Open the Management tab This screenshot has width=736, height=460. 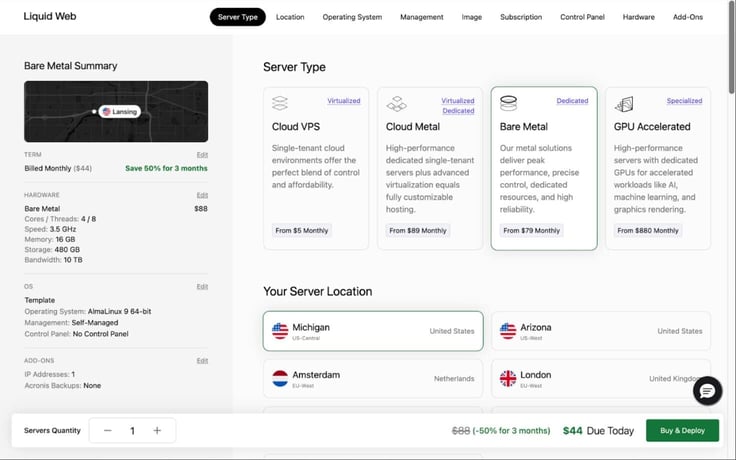click(x=422, y=17)
